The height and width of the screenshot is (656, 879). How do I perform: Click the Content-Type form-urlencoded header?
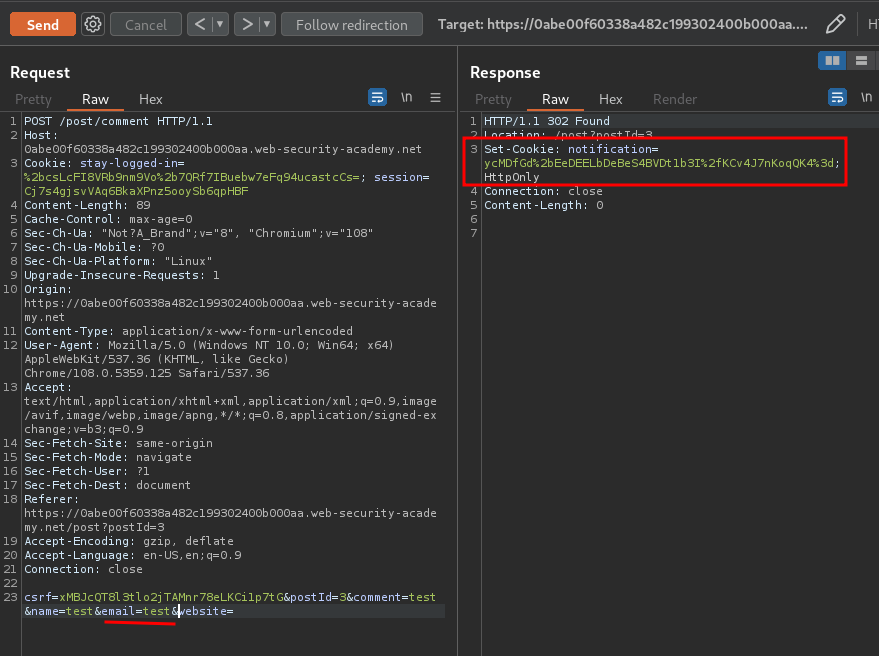188,331
